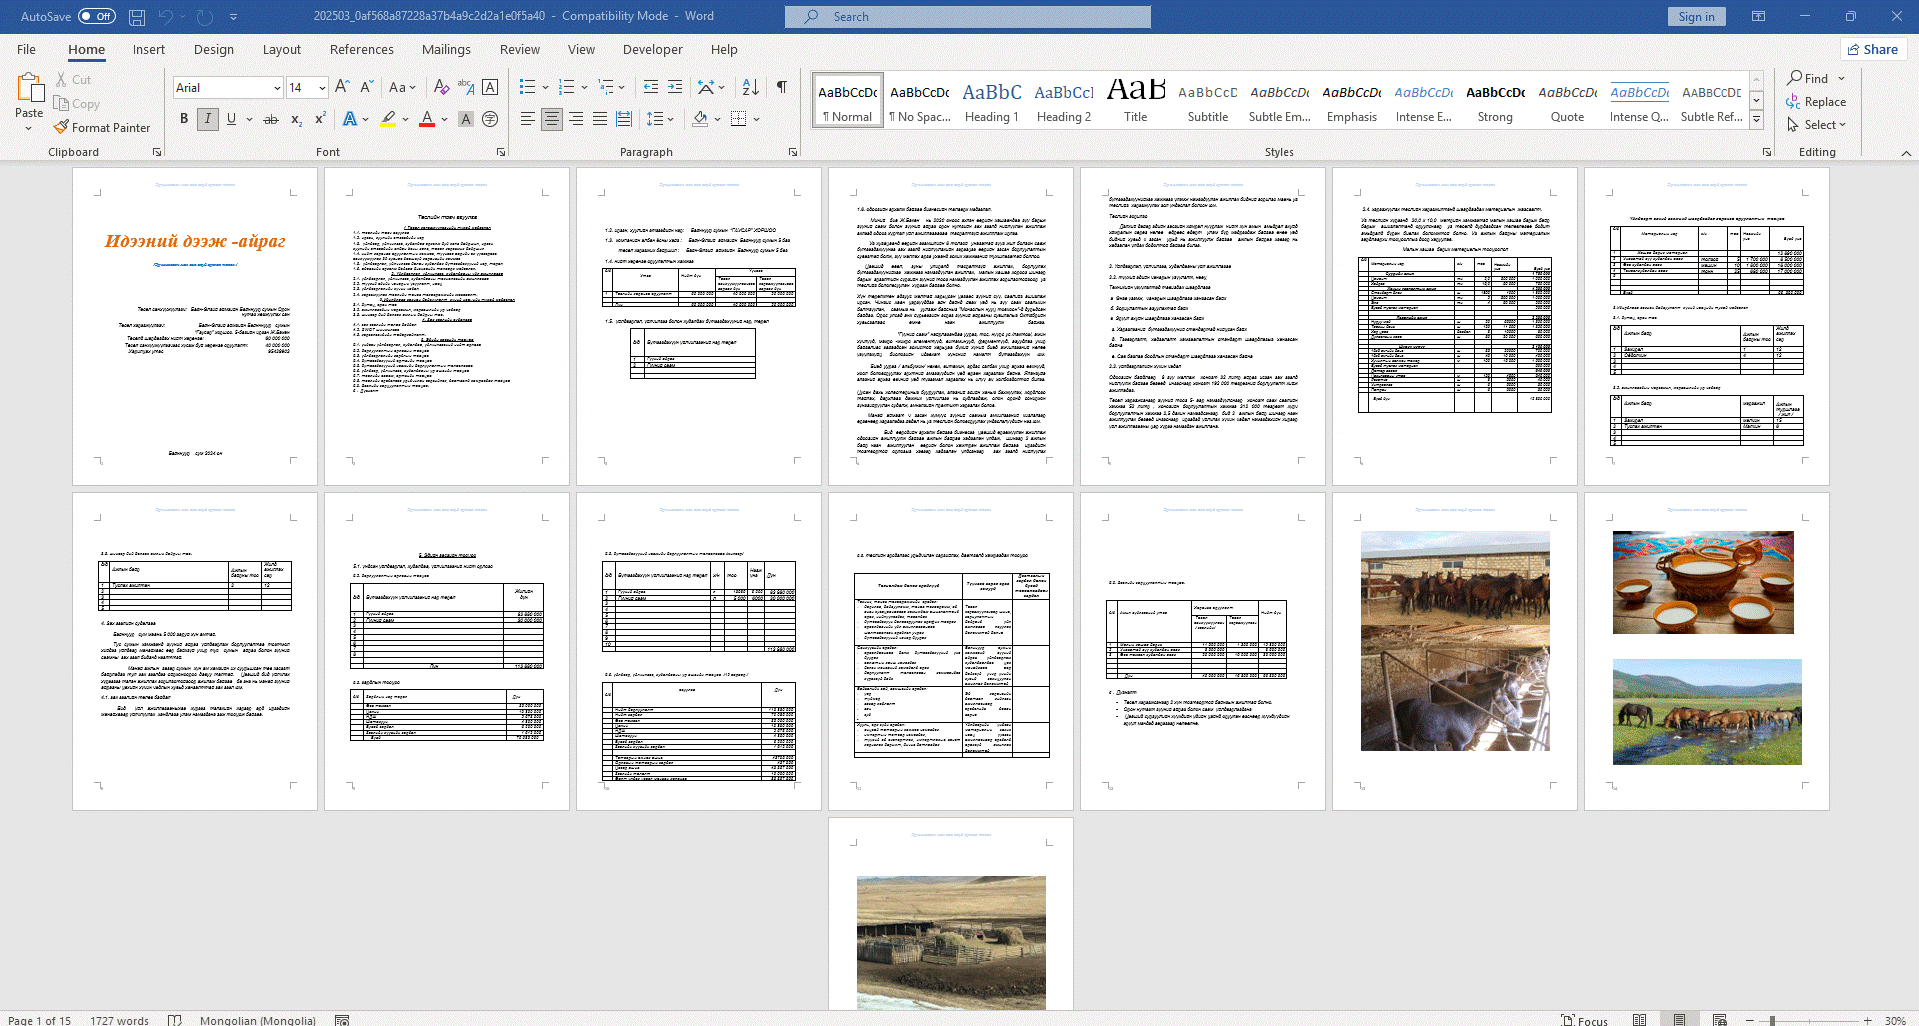Clear all formatting icon
The image size is (1919, 1026).
pyautogui.click(x=441, y=87)
